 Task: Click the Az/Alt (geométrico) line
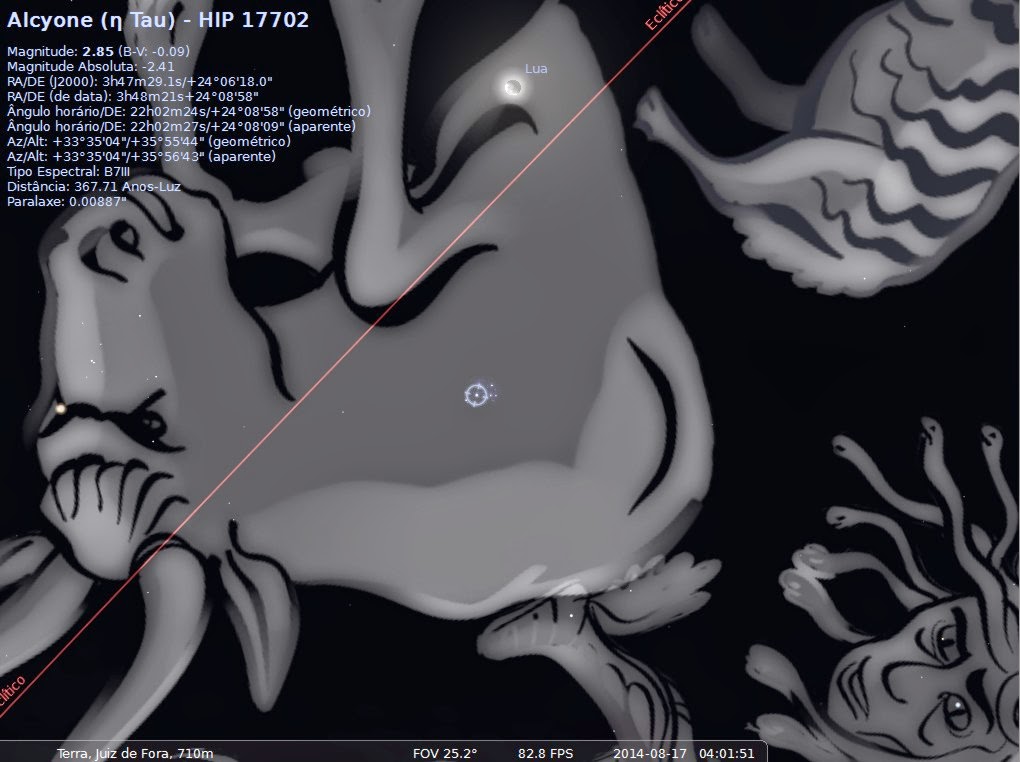[x=149, y=141]
